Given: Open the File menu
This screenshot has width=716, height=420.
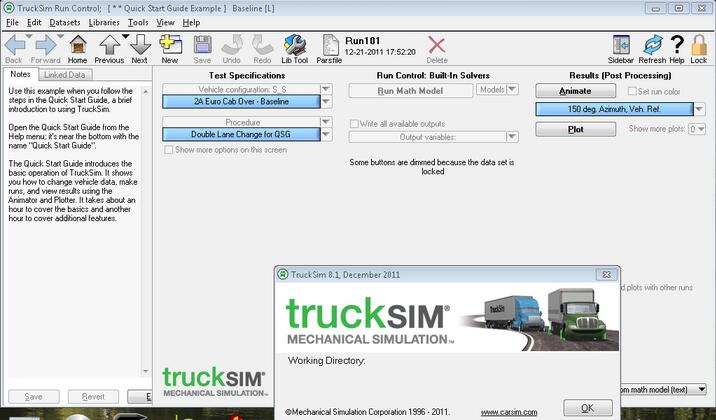Looking at the screenshot, I should (12, 22).
